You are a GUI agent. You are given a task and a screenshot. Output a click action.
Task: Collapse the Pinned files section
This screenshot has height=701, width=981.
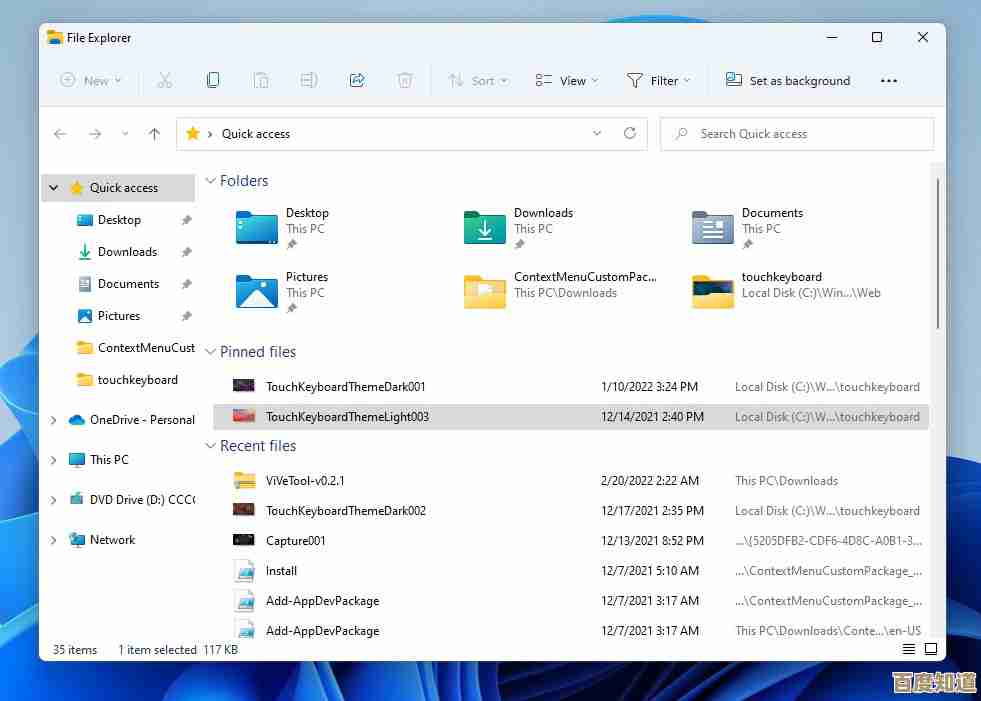(x=211, y=352)
